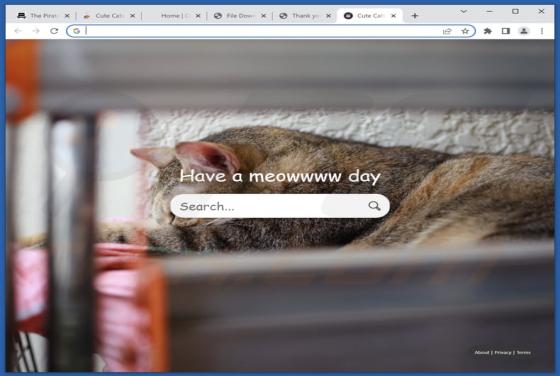Screen dimensions: 560x376
Task: Submit search with magnifier icon
Action: [374, 206]
